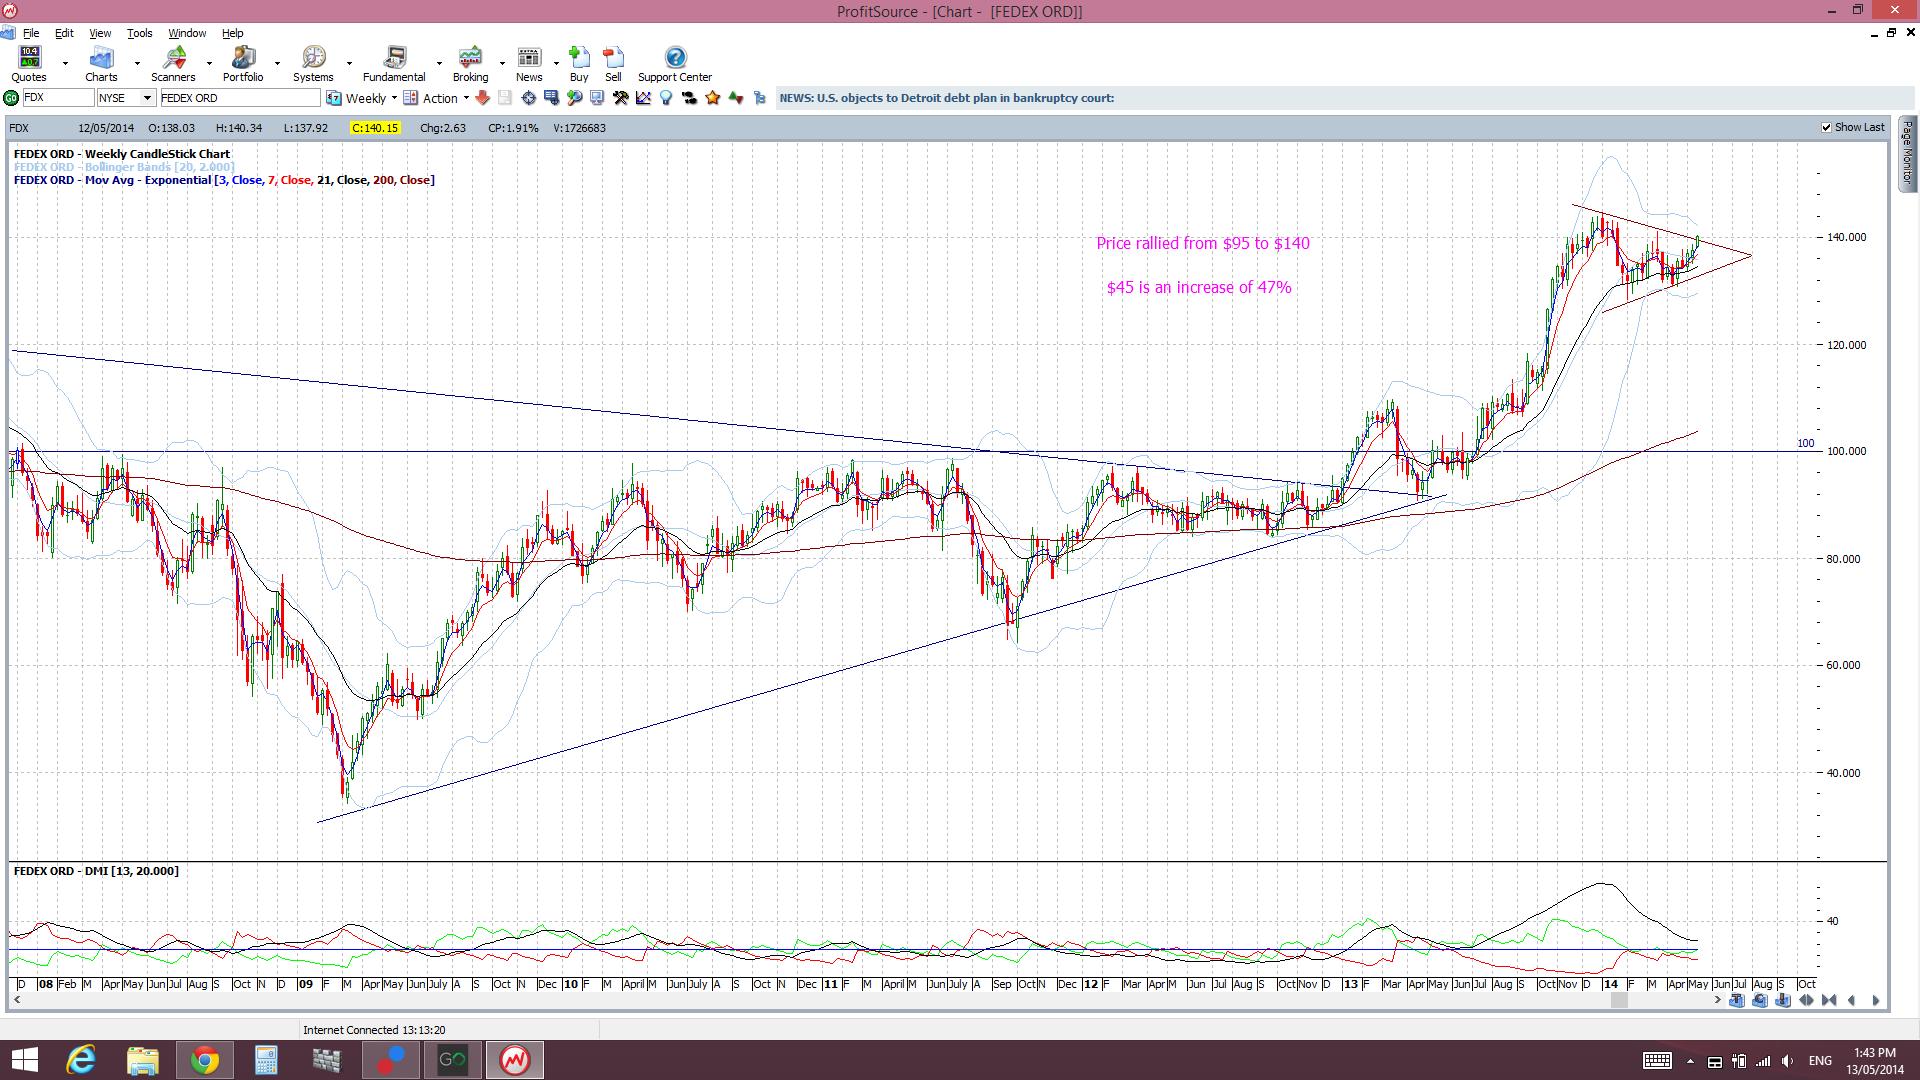
Task: Click the red down-arrow icon after Action
Action: [482, 98]
